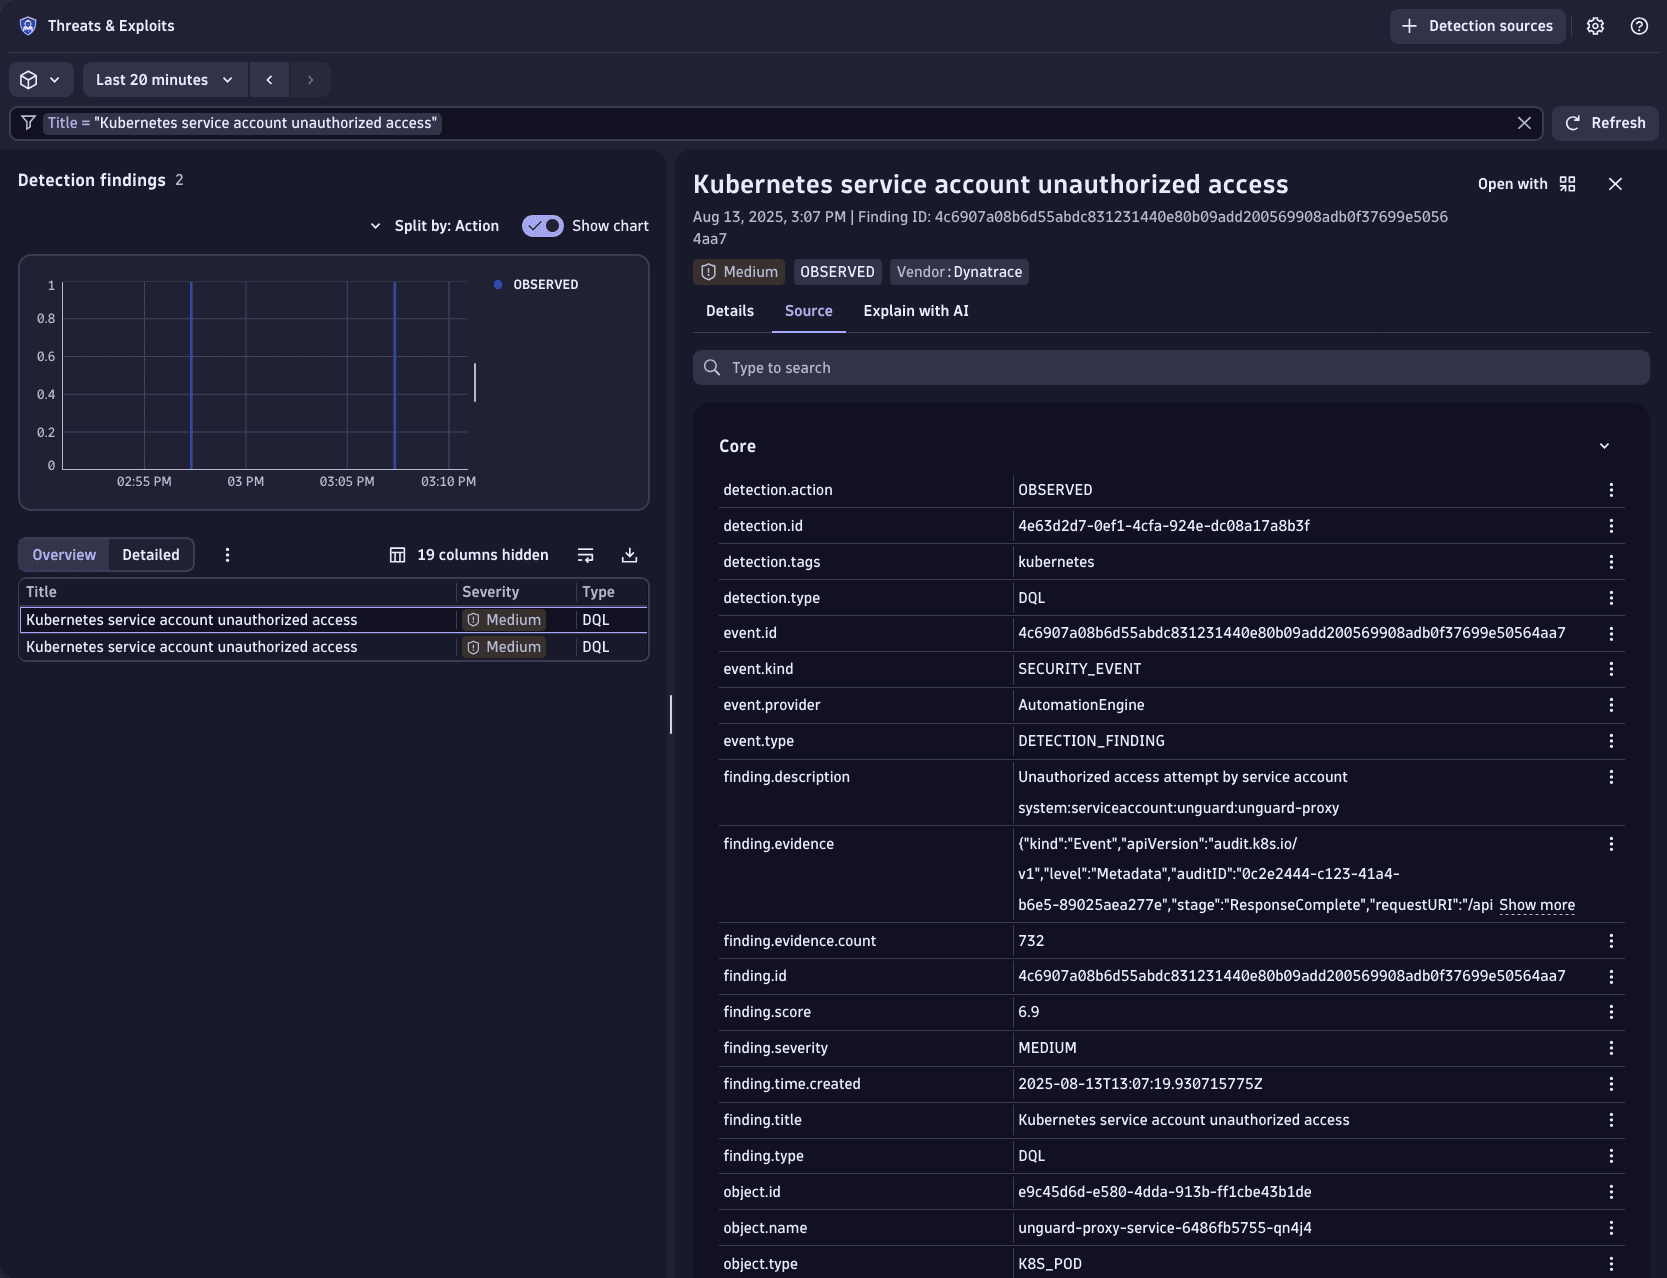
Task: Open actions menu for finding.description row
Action: click(x=1611, y=777)
